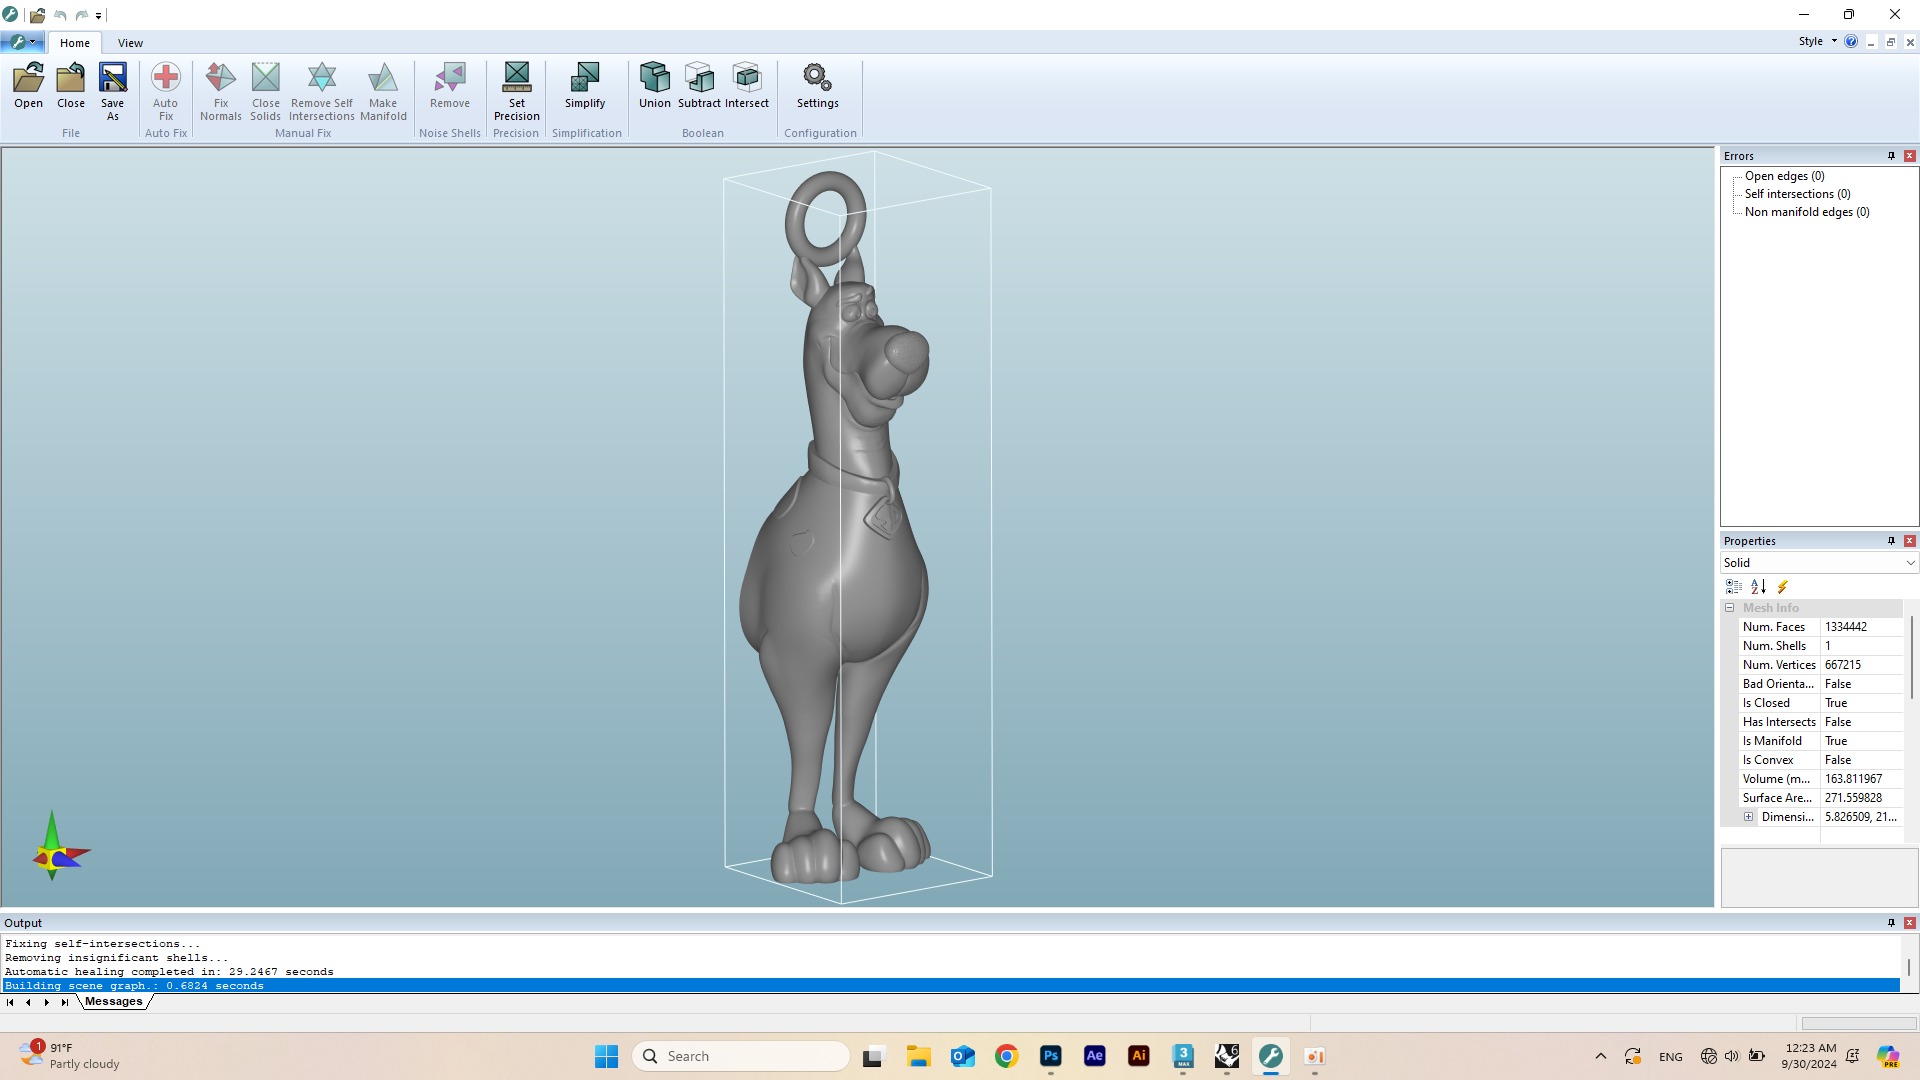Expand the Dimensions property row
Image resolution: width=1920 pixels, height=1080 pixels.
[1749, 817]
